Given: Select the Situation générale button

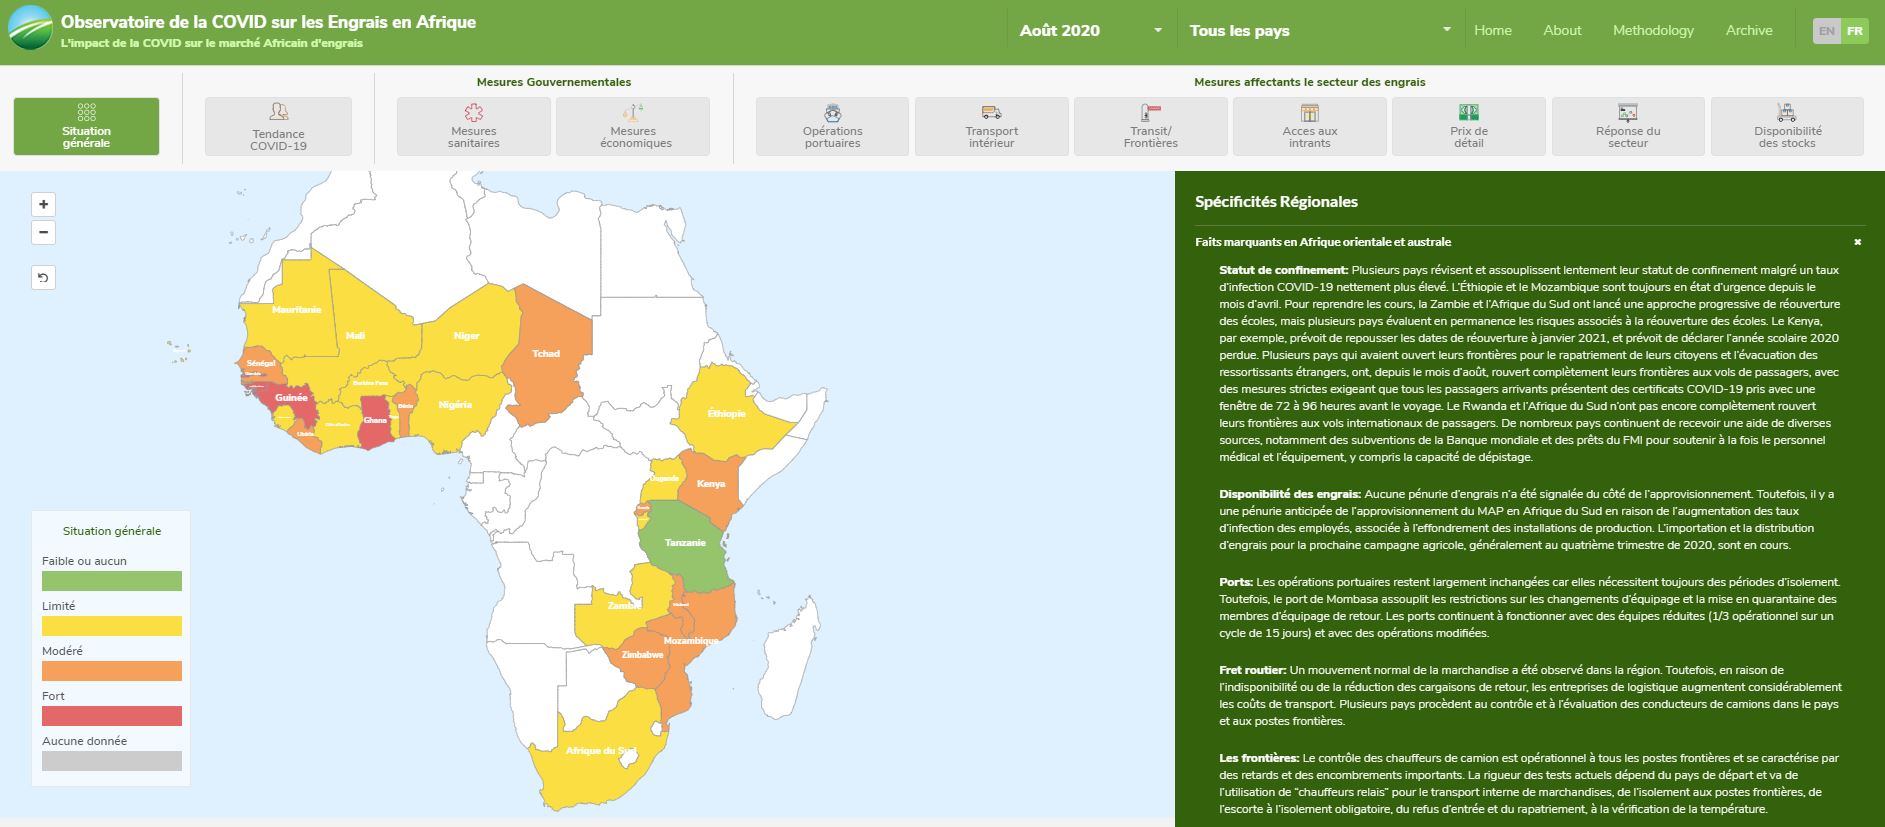Looking at the screenshot, I should [x=86, y=127].
